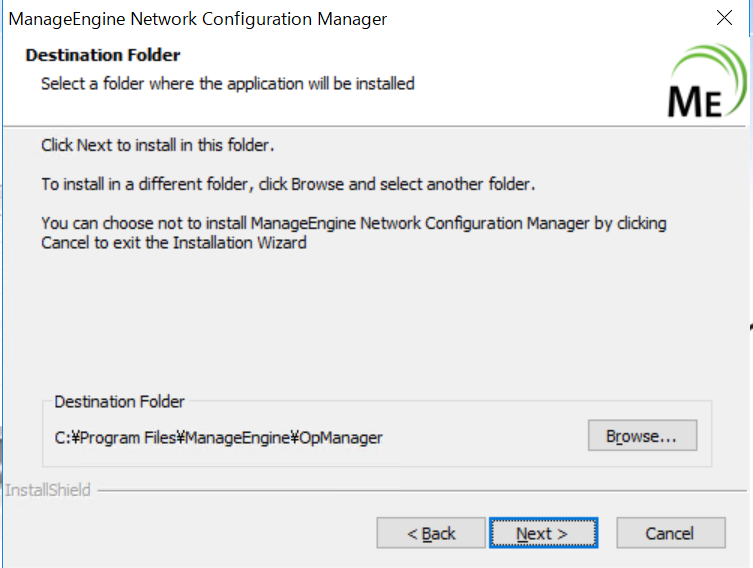Screen dimensions: 753x568
Task: Click the bold Destination Folder heading
Action: 102,55
